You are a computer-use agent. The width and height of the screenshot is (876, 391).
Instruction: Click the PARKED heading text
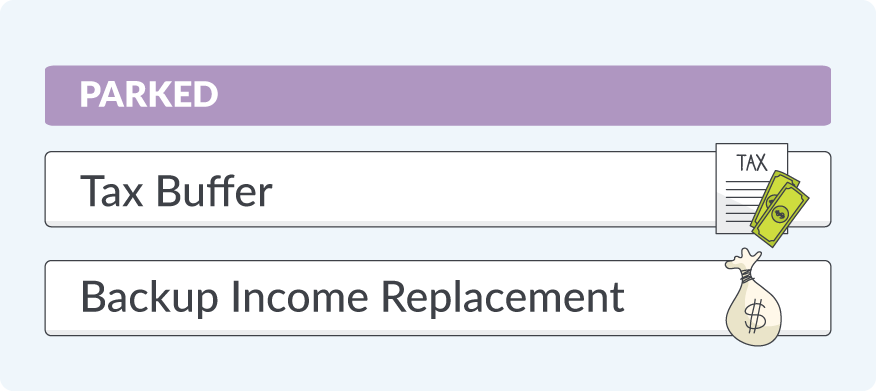149,95
